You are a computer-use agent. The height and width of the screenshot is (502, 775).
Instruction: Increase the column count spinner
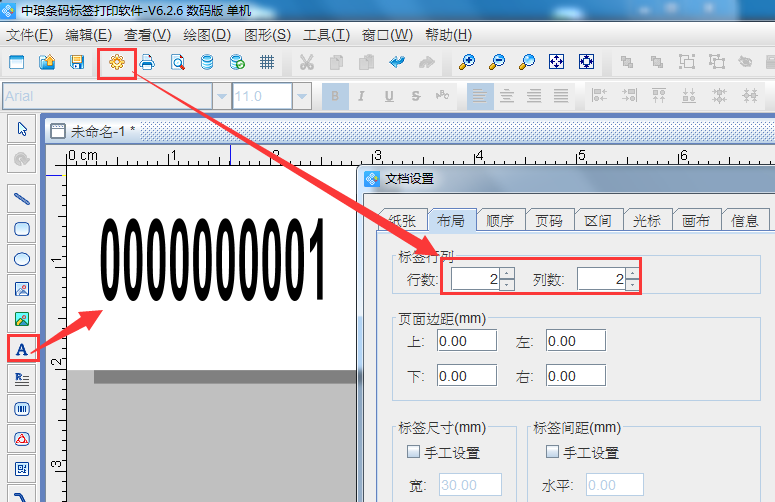tap(633, 274)
